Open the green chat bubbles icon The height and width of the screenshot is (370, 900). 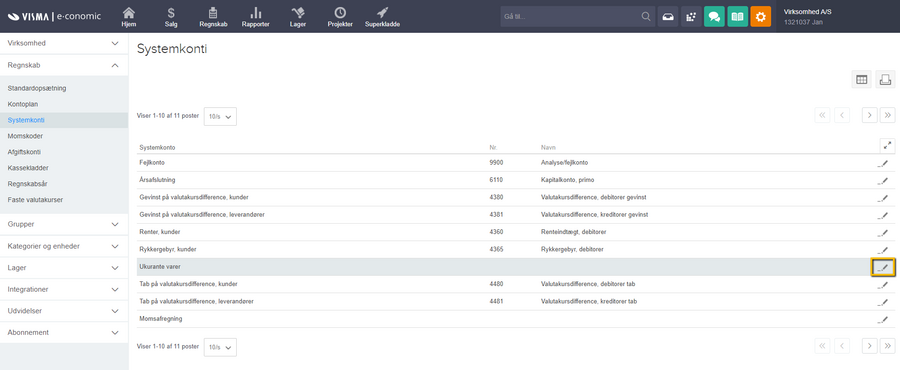pyautogui.click(x=714, y=17)
